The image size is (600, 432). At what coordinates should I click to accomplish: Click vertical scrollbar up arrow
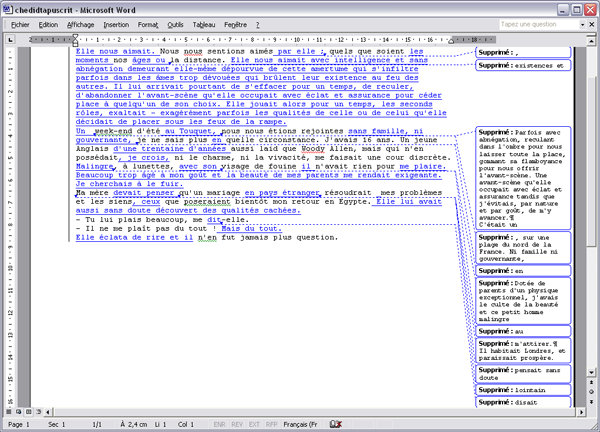591,40
